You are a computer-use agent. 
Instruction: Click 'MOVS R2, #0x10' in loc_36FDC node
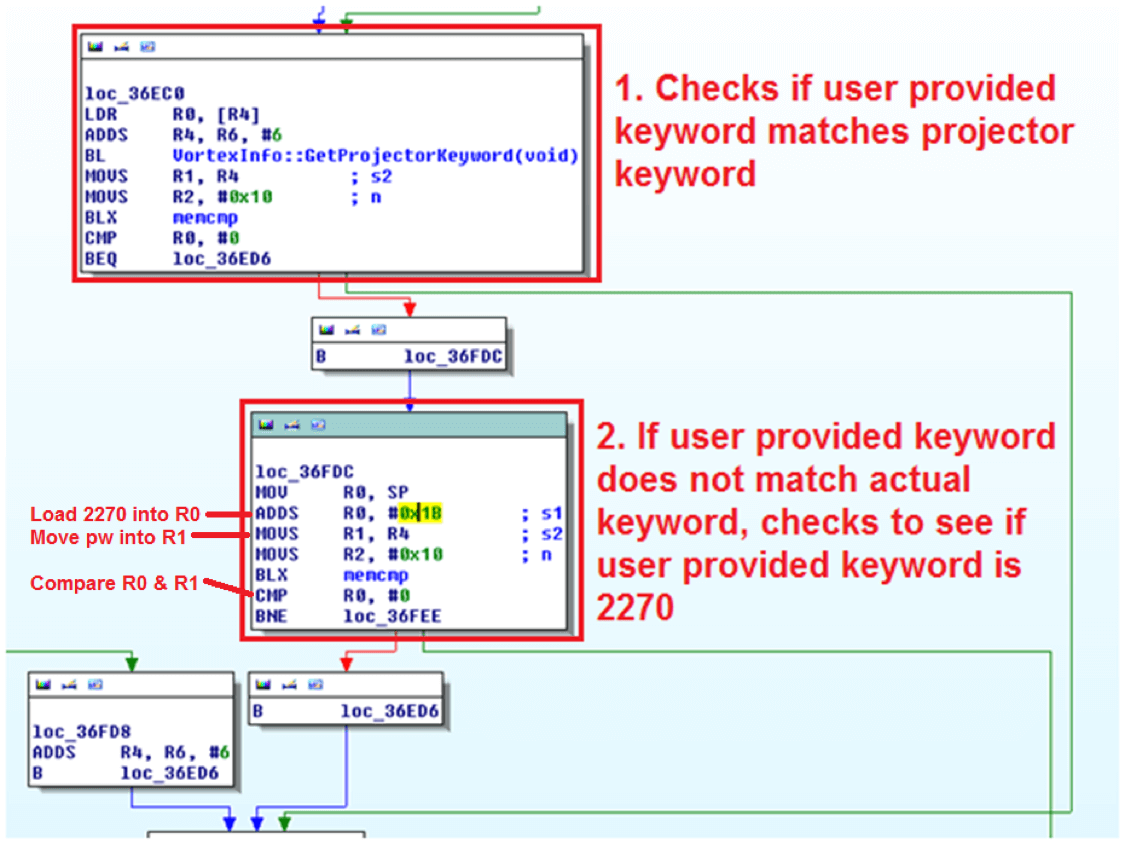(x=349, y=555)
